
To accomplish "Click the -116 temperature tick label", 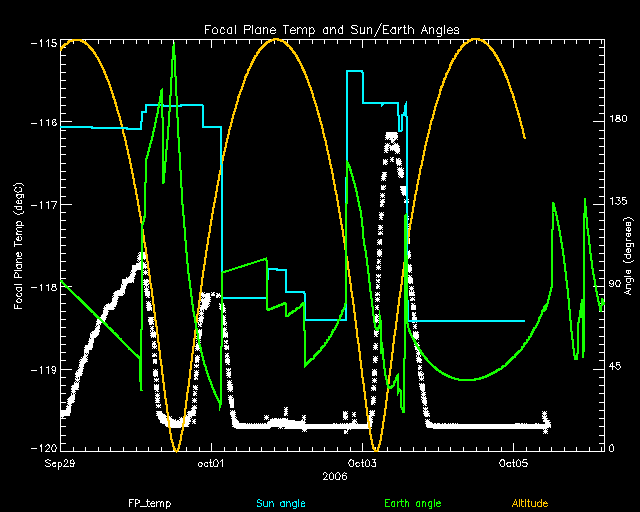I will [x=43, y=124].
